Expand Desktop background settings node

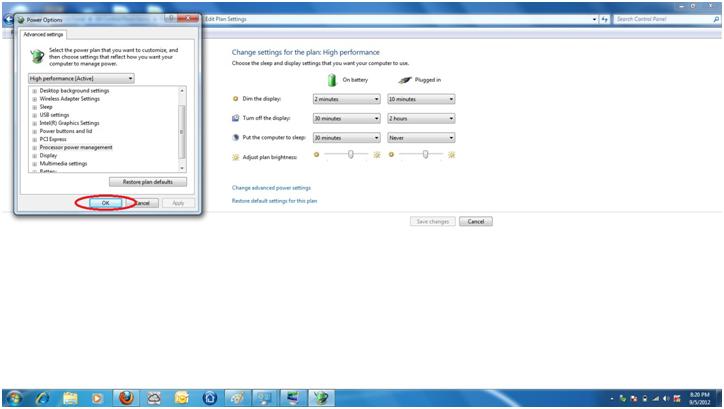coord(34,91)
